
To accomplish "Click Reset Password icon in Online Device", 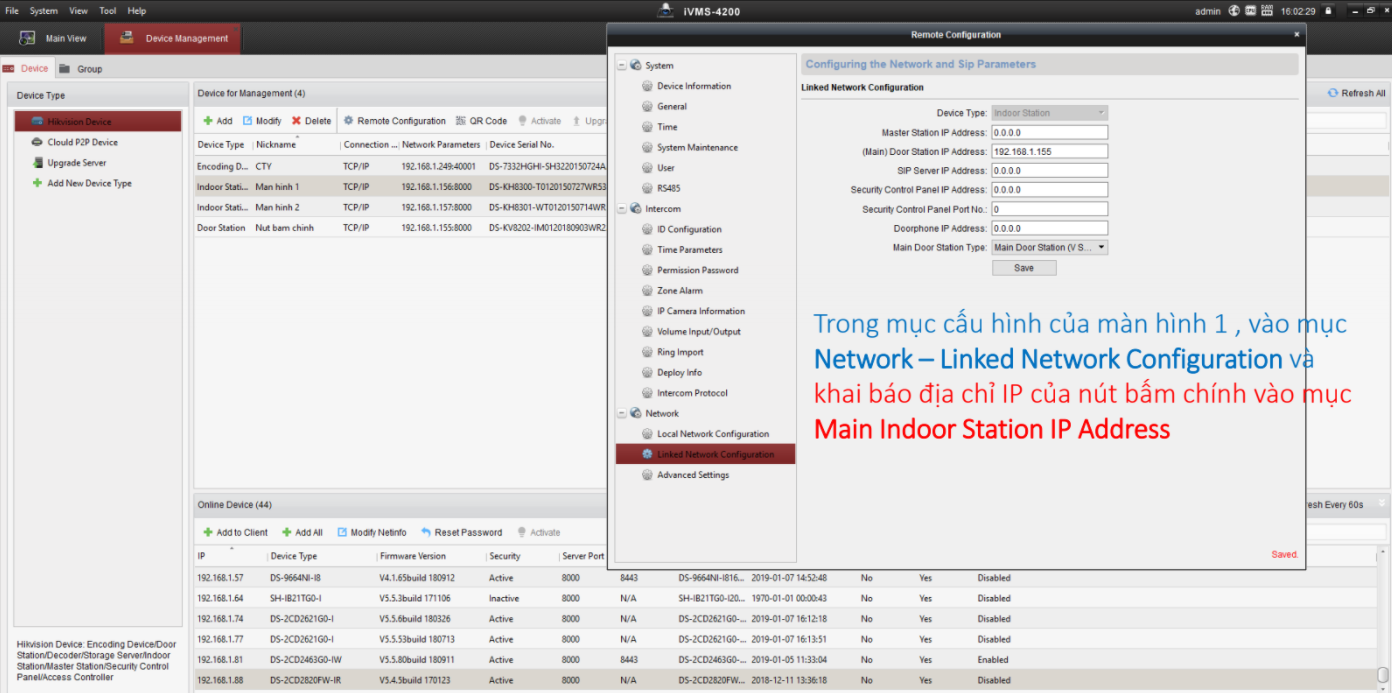I will [x=426, y=533].
